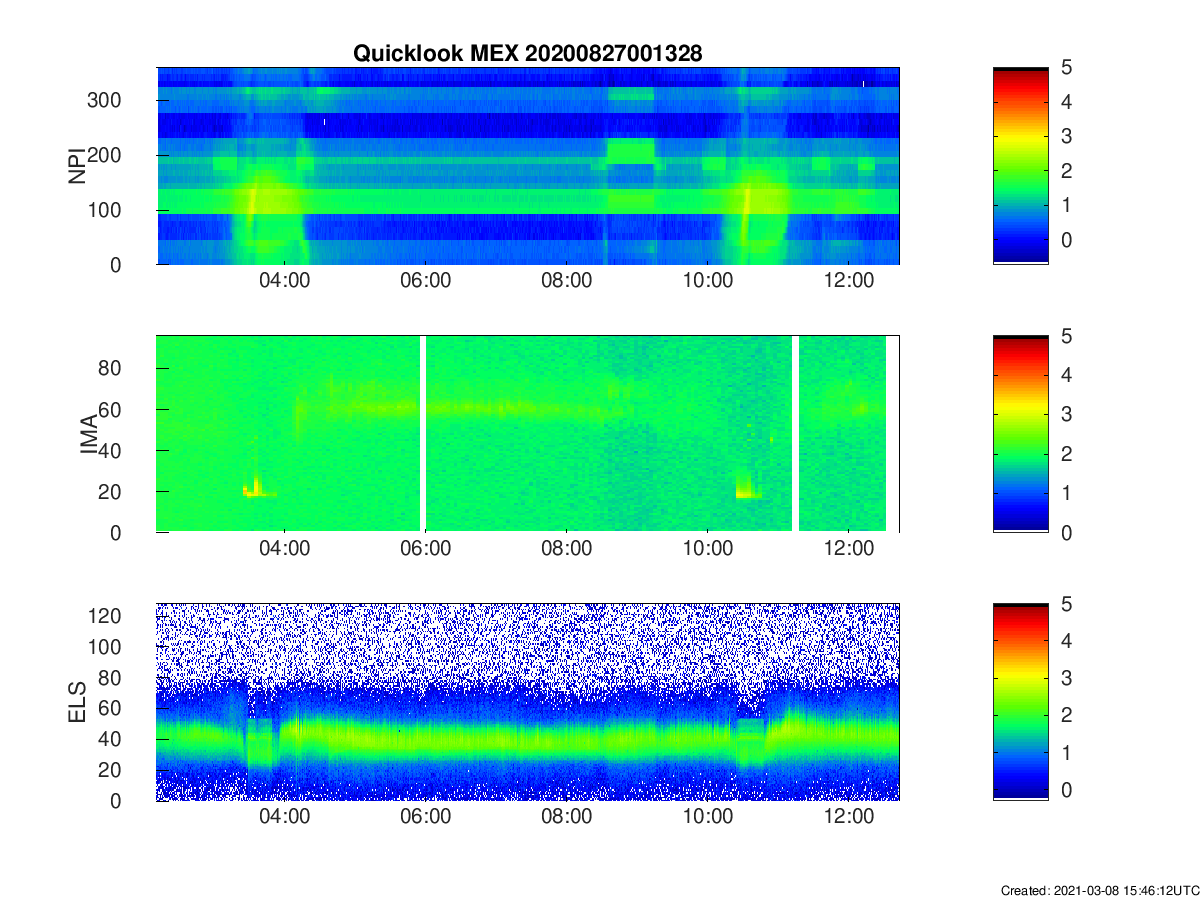Click 06:00 tick under the NPI plot
Screen dimensions: 1200x900
pos(426,282)
